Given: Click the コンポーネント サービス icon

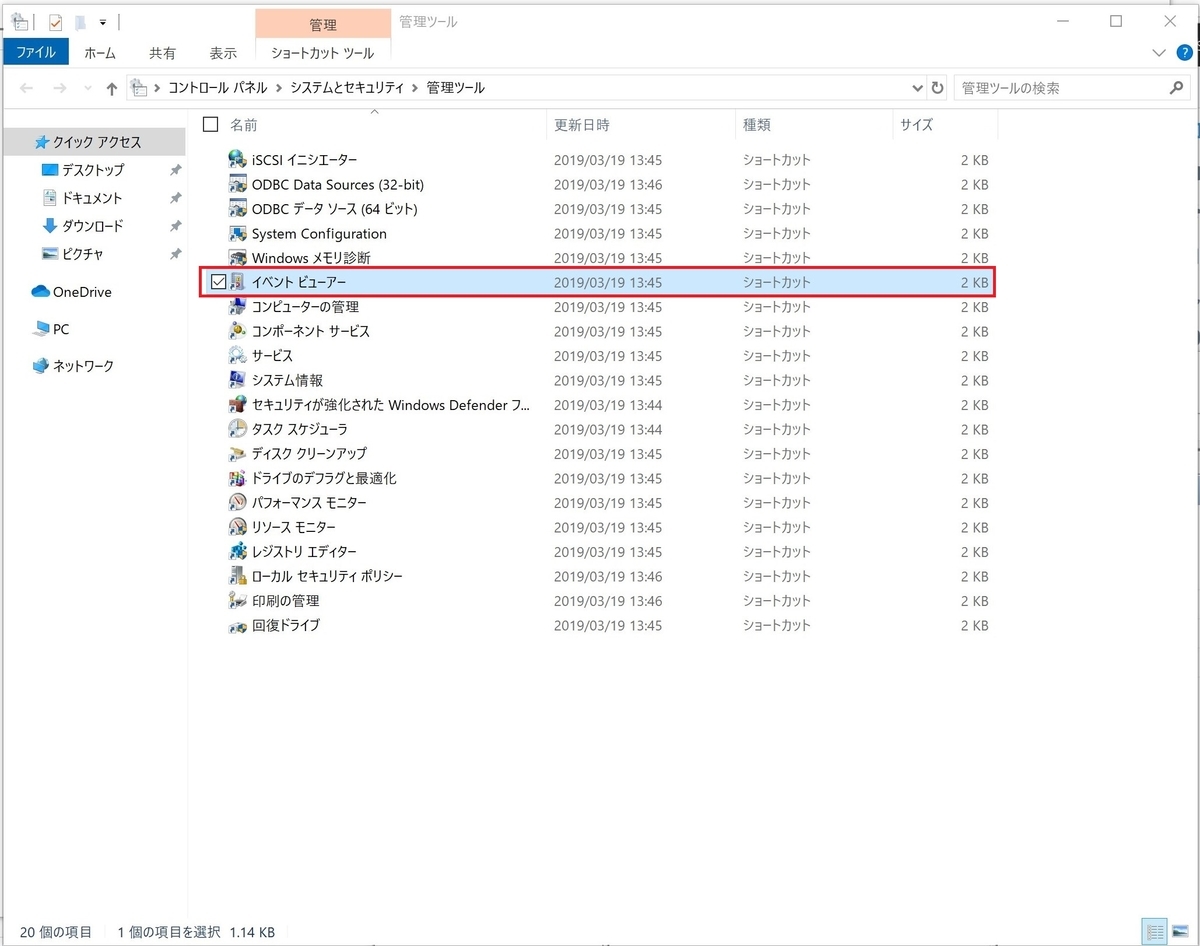Looking at the screenshot, I should pyautogui.click(x=237, y=331).
